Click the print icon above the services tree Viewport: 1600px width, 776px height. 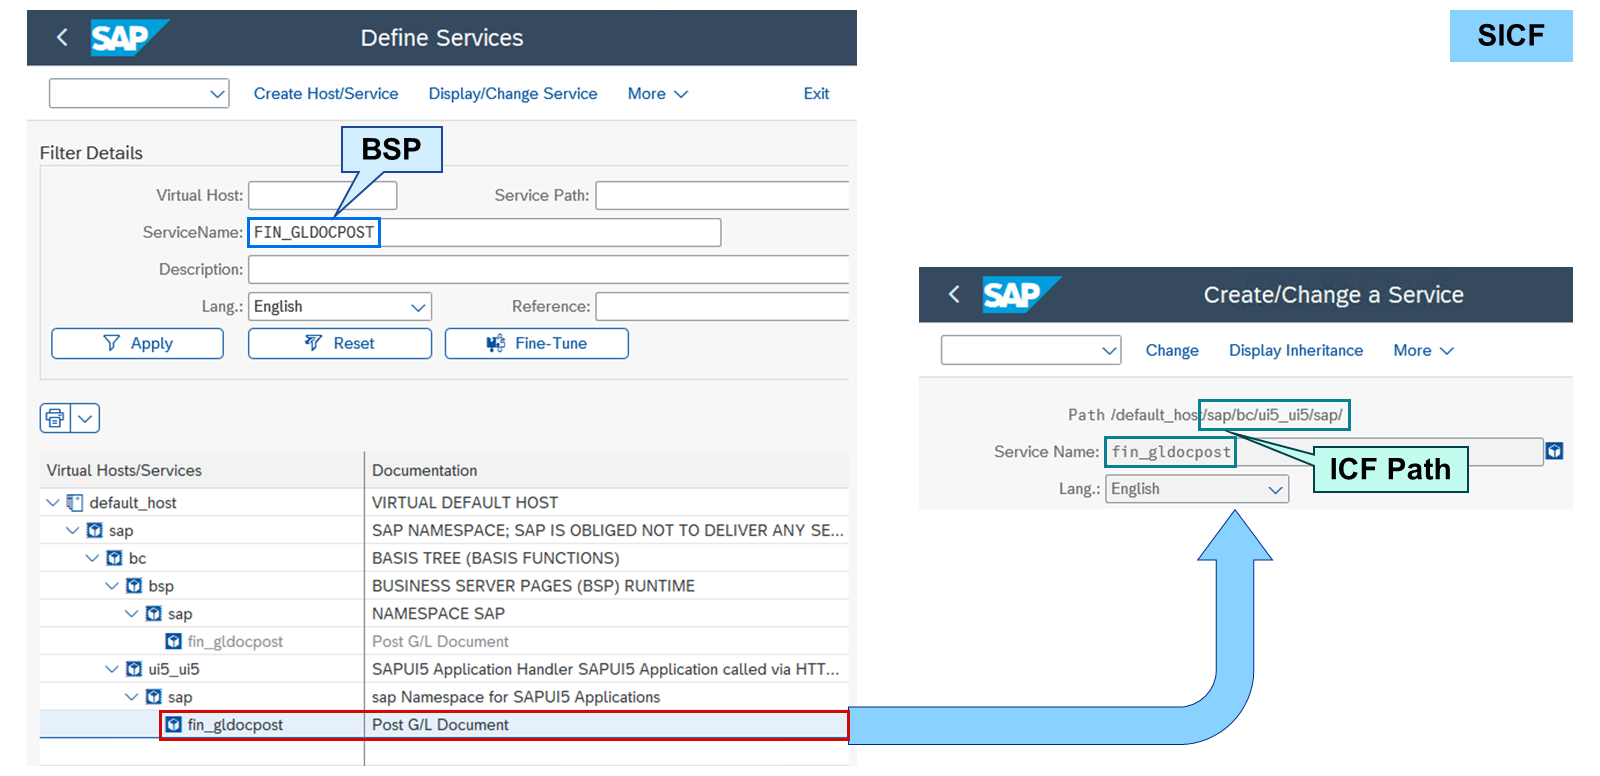(x=55, y=418)
